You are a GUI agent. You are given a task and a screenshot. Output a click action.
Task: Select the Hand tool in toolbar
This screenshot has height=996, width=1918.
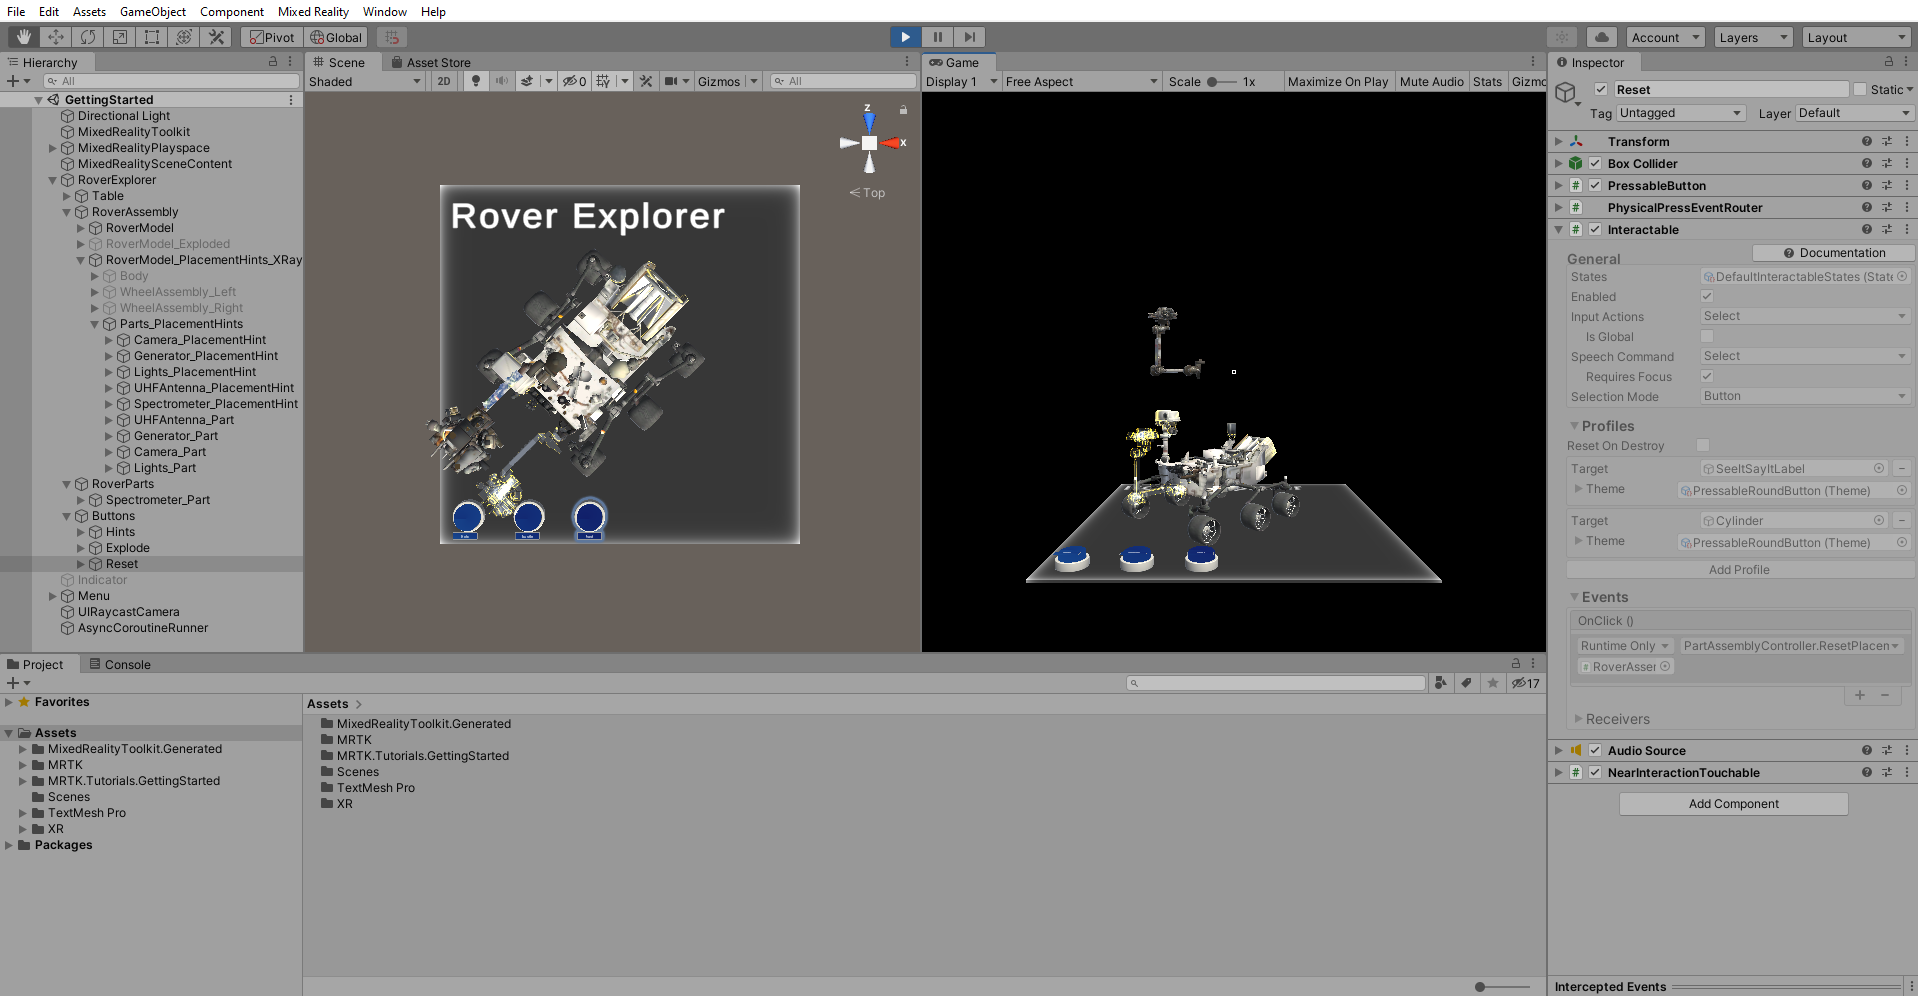pos(24,37)
